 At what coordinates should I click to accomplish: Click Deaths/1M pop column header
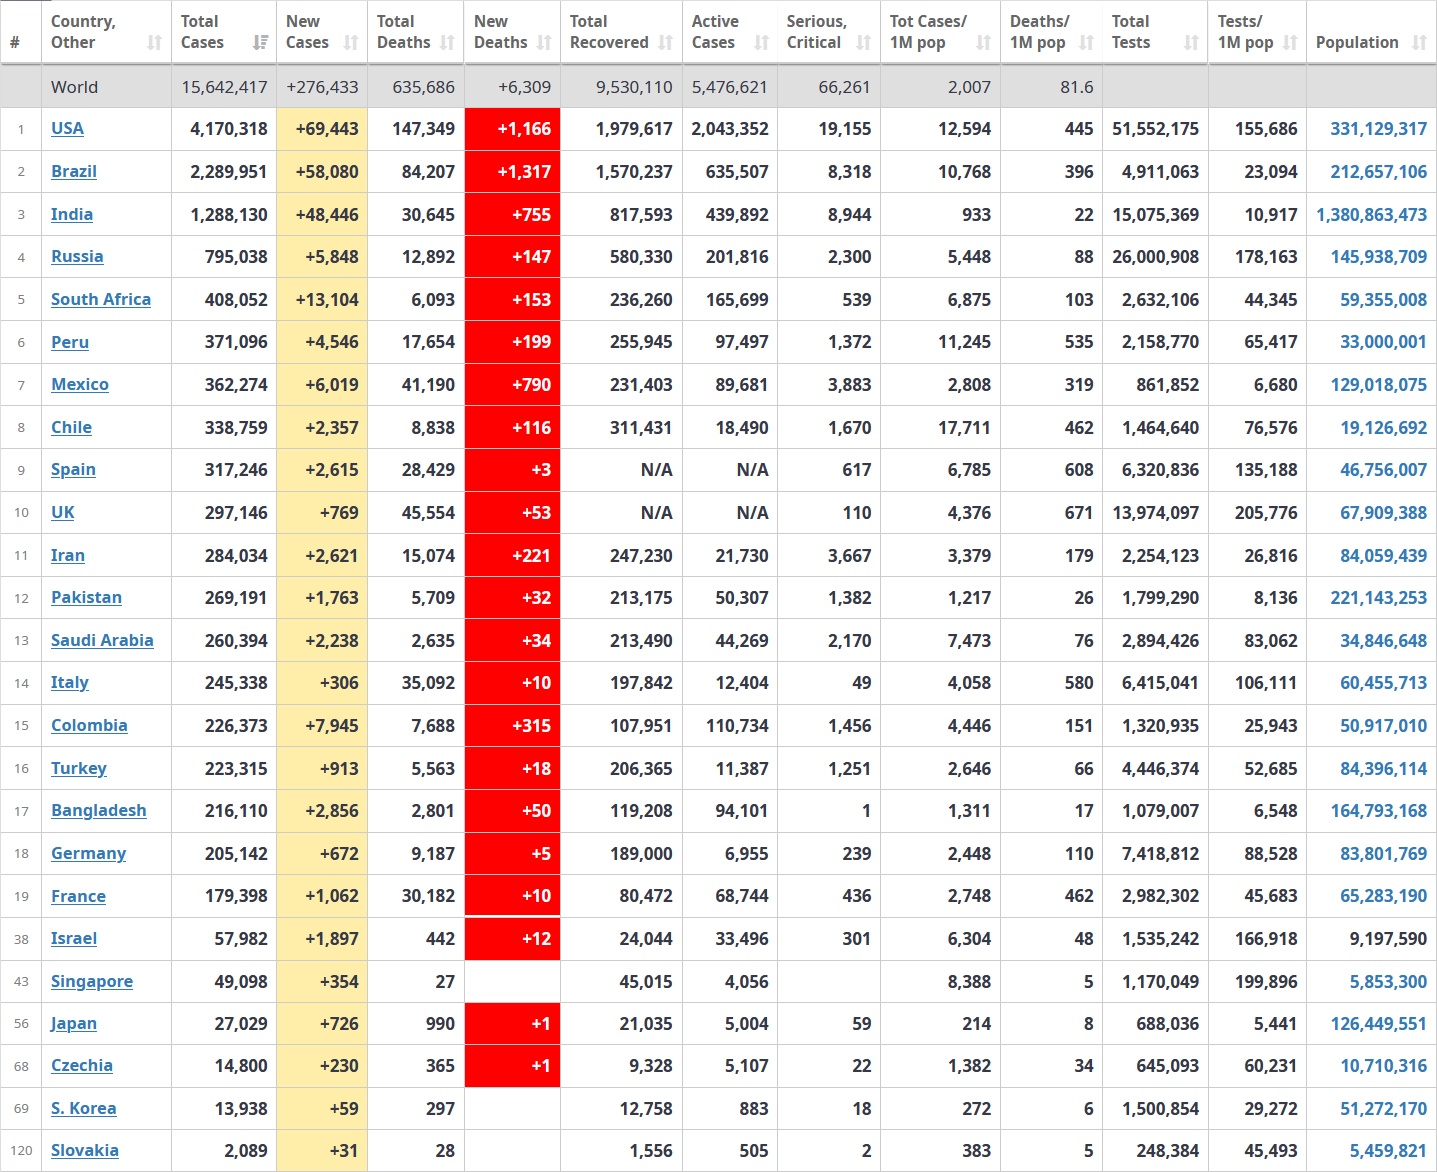(1040, 32)
